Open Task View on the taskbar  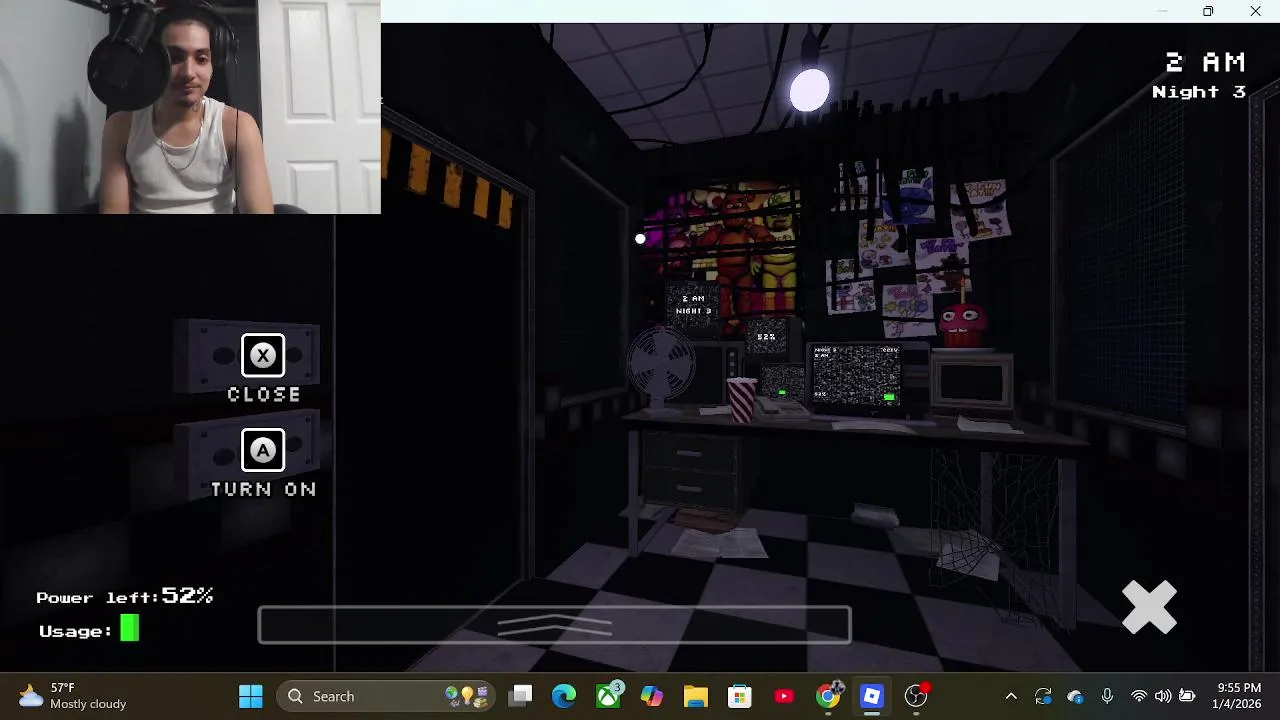521,696
